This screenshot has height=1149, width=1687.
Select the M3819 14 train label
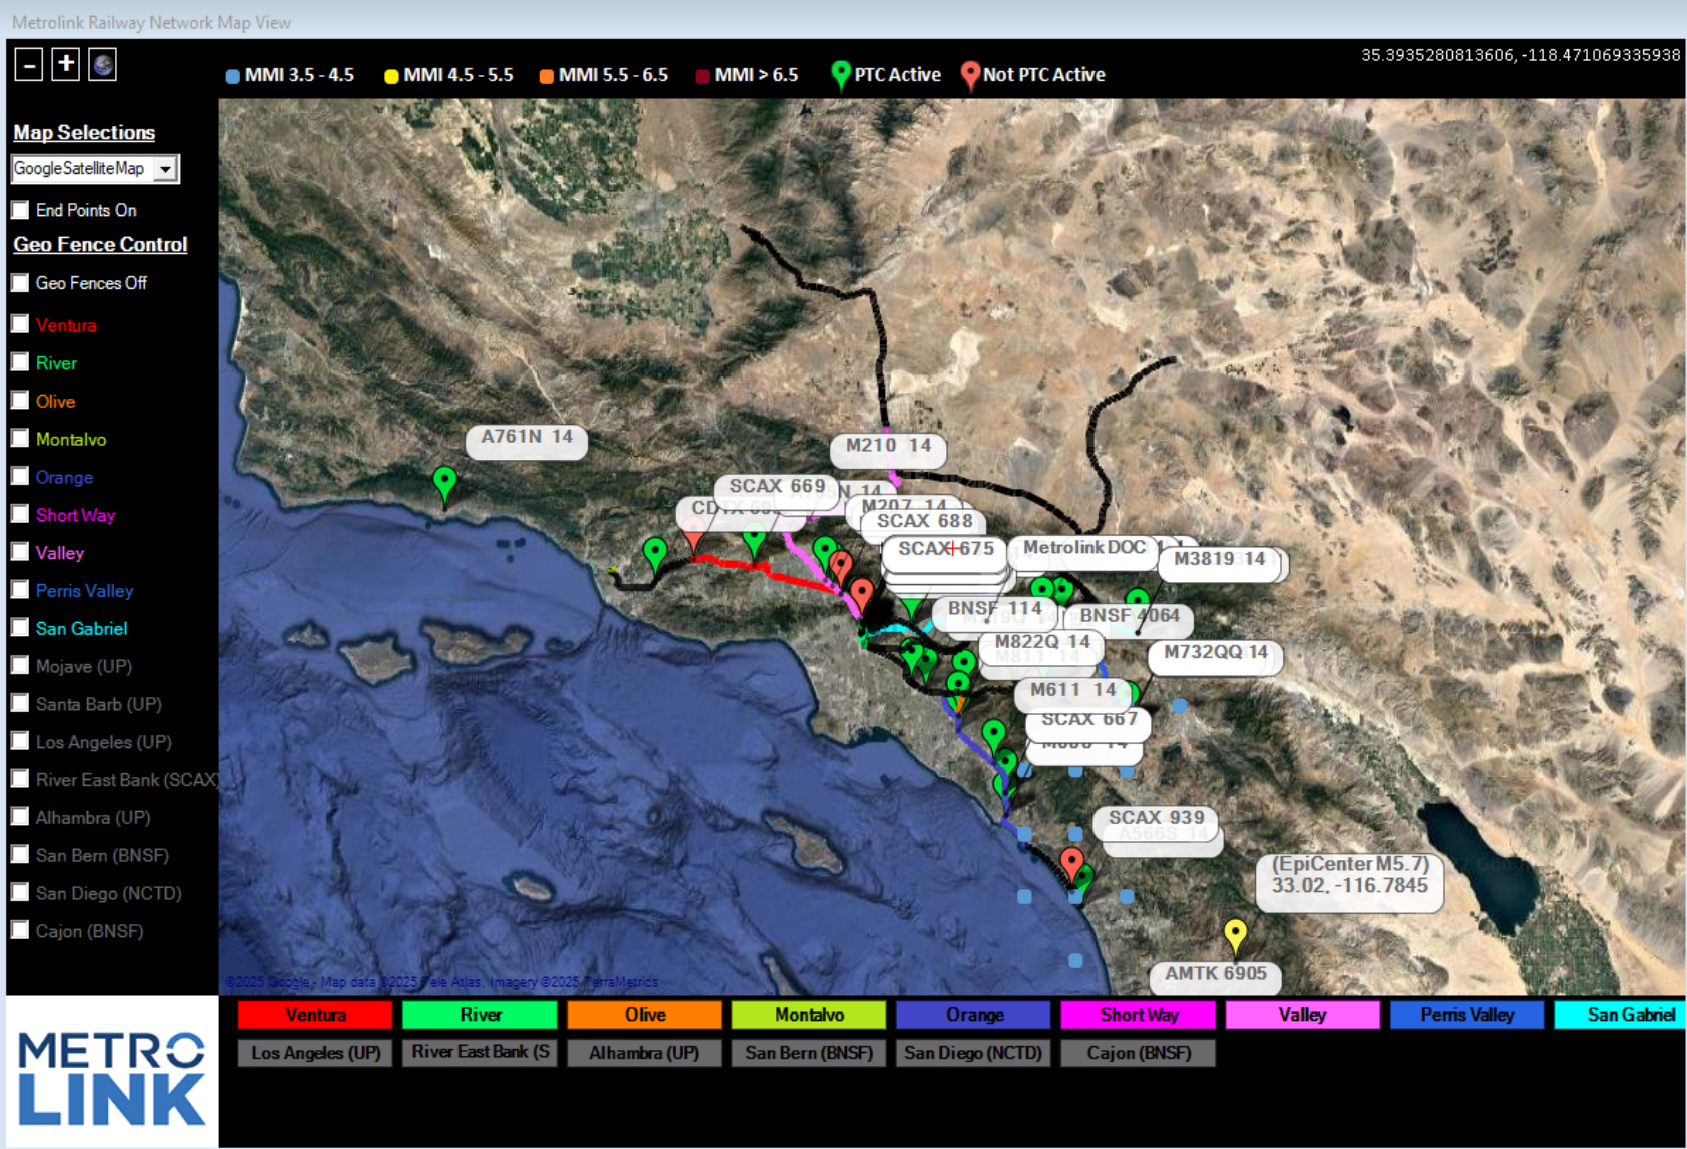[x=1219, y=560]
